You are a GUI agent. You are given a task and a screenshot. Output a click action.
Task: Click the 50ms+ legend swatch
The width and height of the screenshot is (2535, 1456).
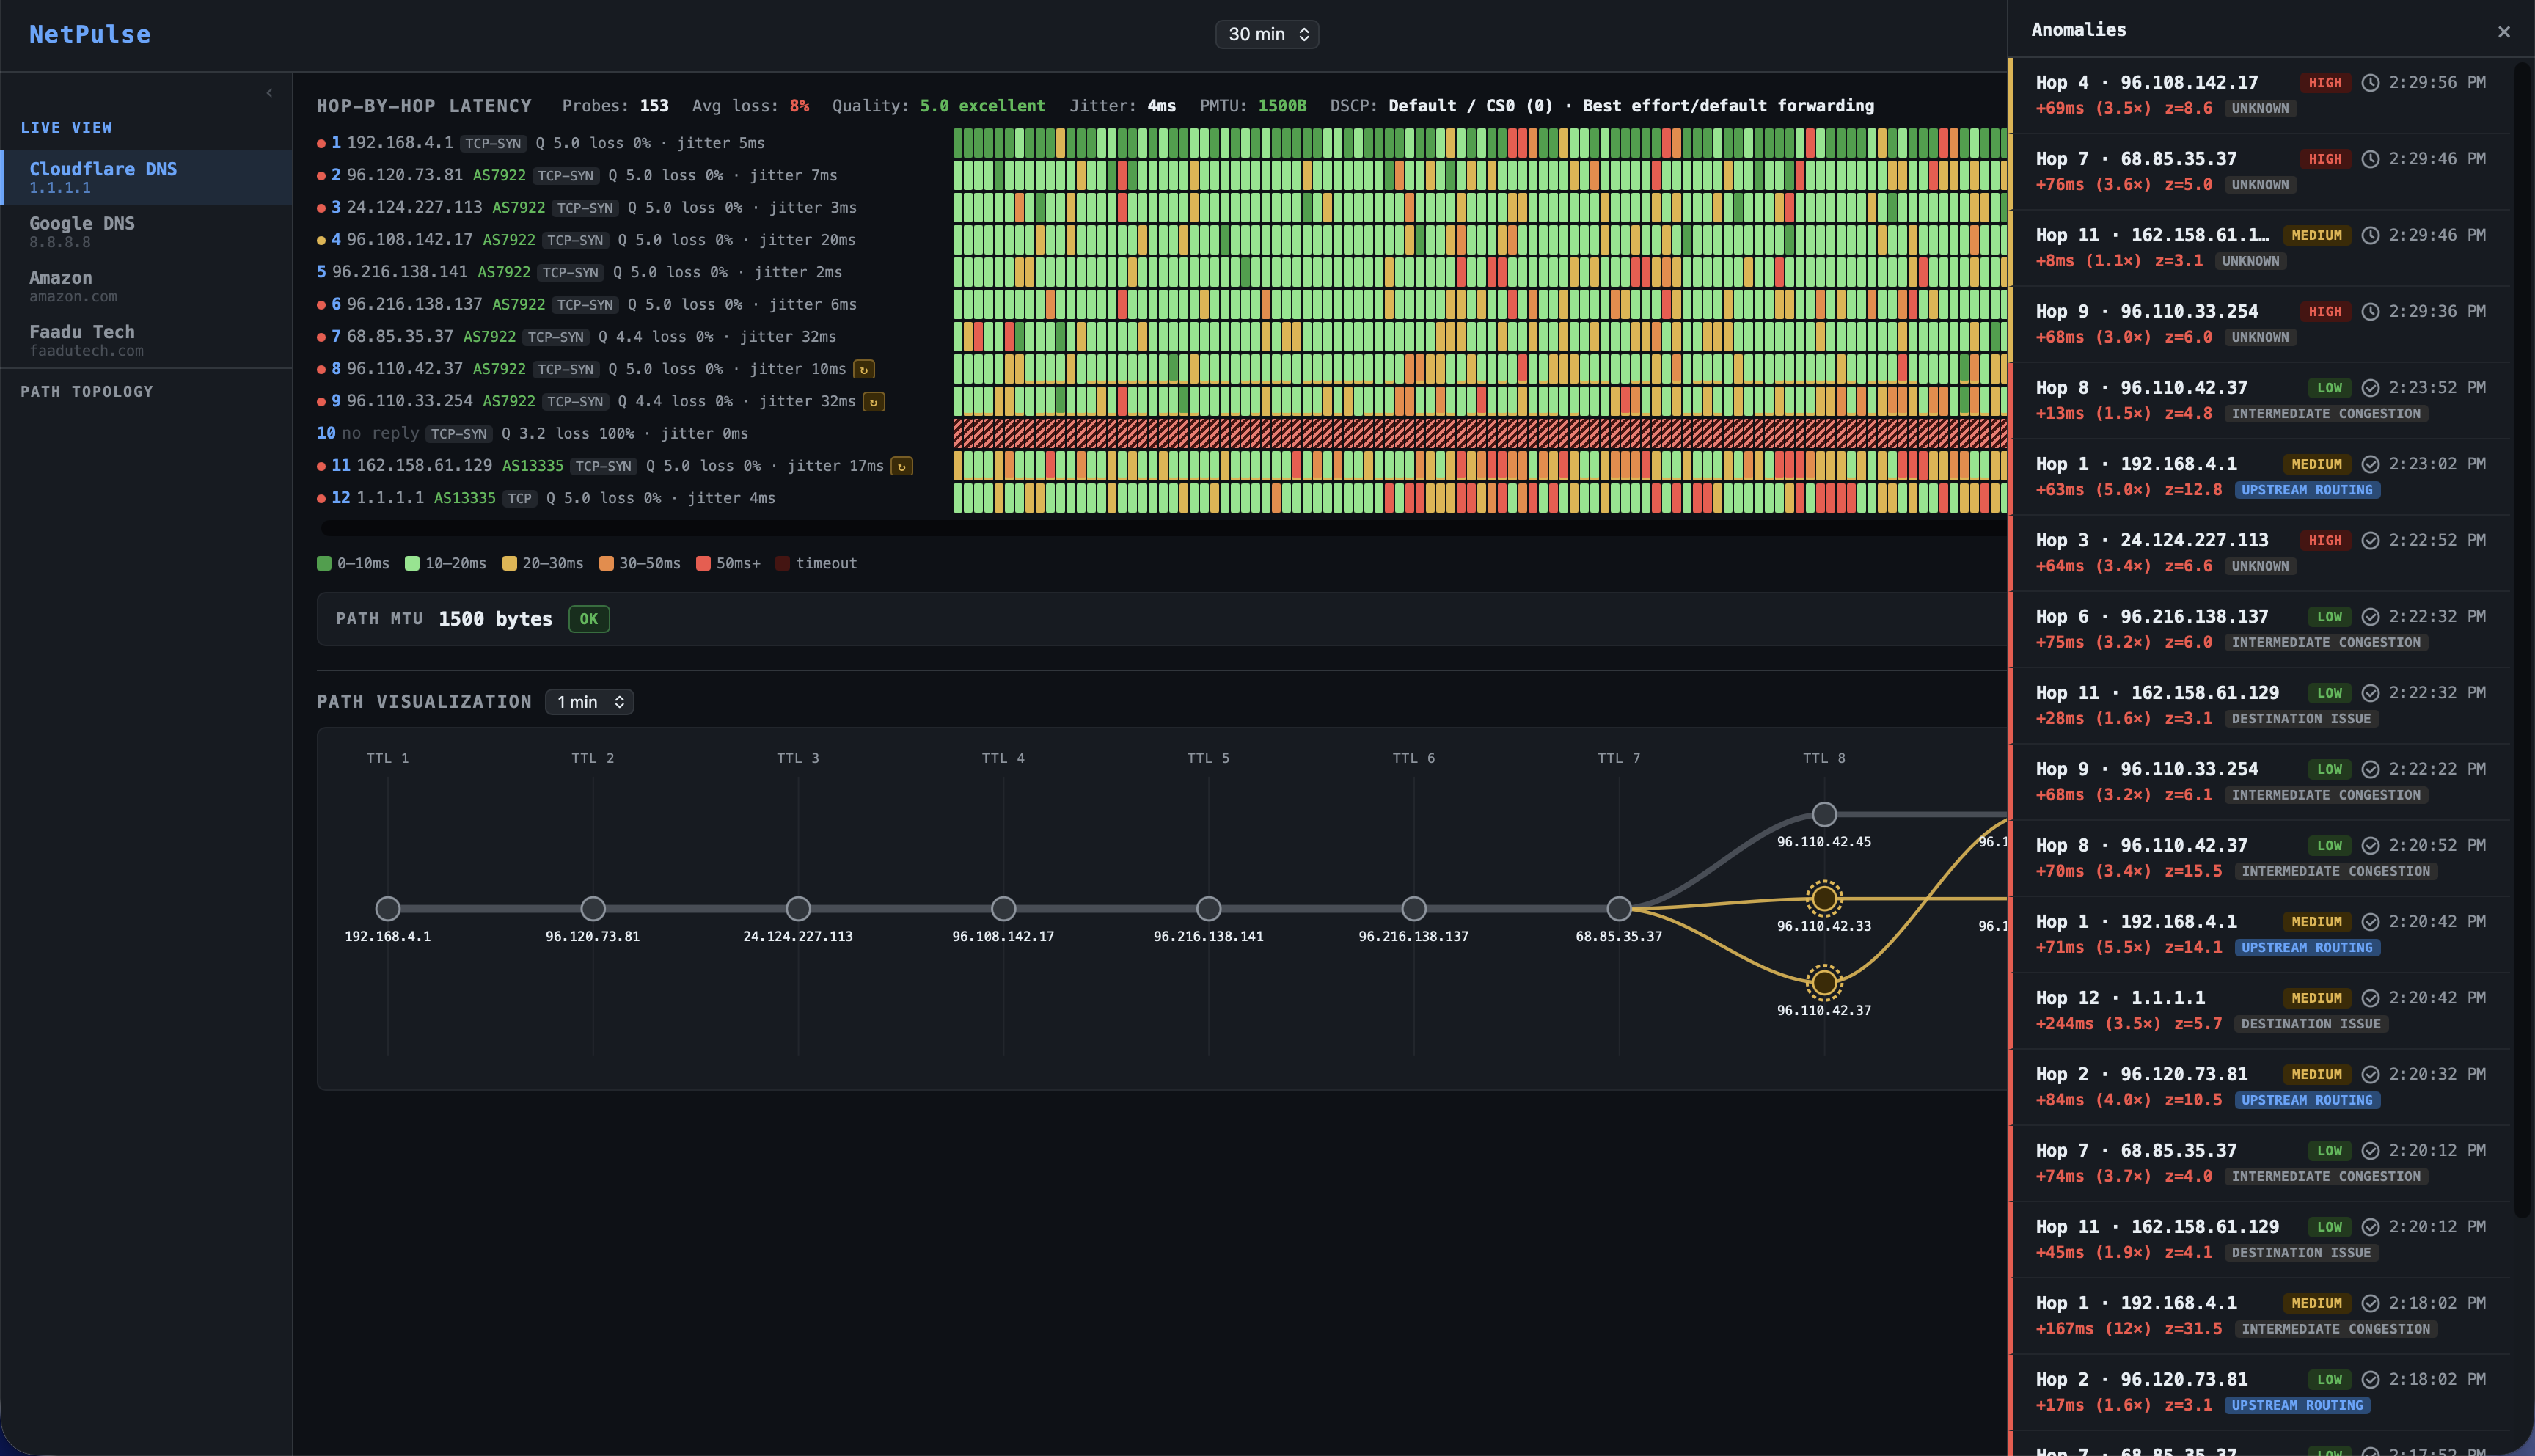click(703, 564)
